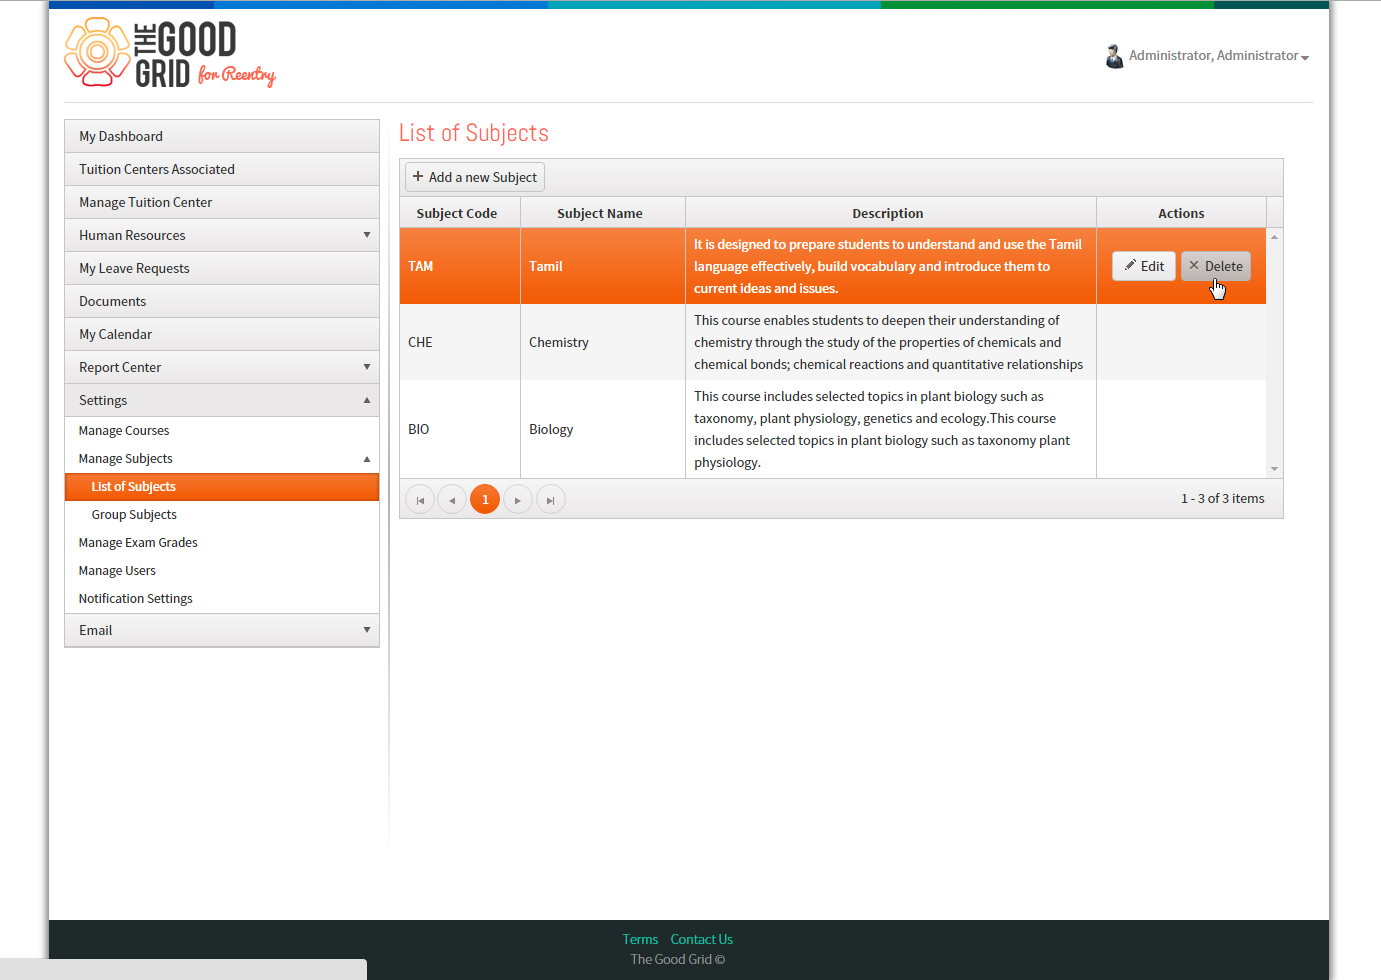Screen dimensions: 1381x980
Task: Open Administrator account dropdown
Action: pyautogui.click(x=1219, y=56)
